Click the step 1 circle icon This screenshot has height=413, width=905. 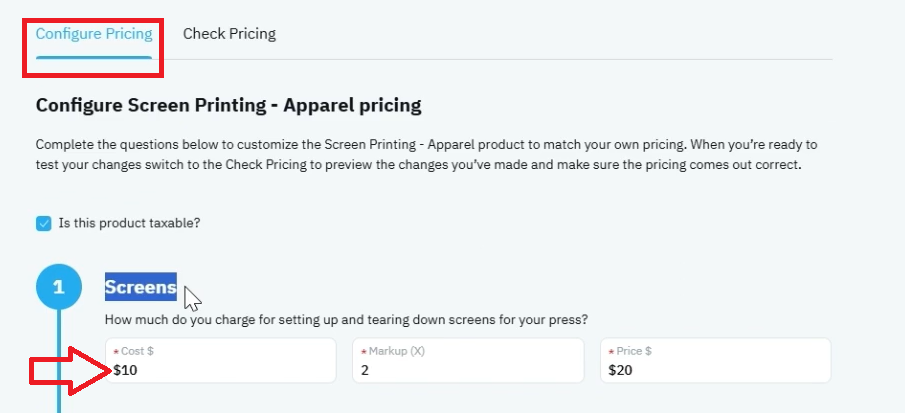click(59, 287)
